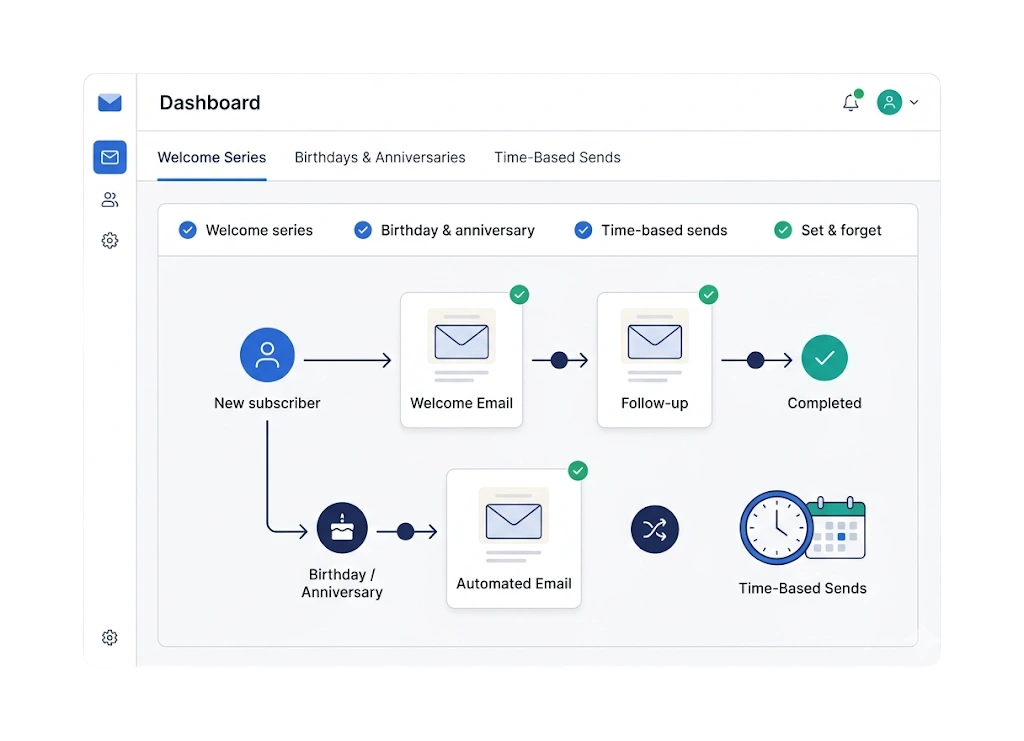1024x741 pixels.
Task: Click the "New subscriber" label
Action: (x=267, y=403)
